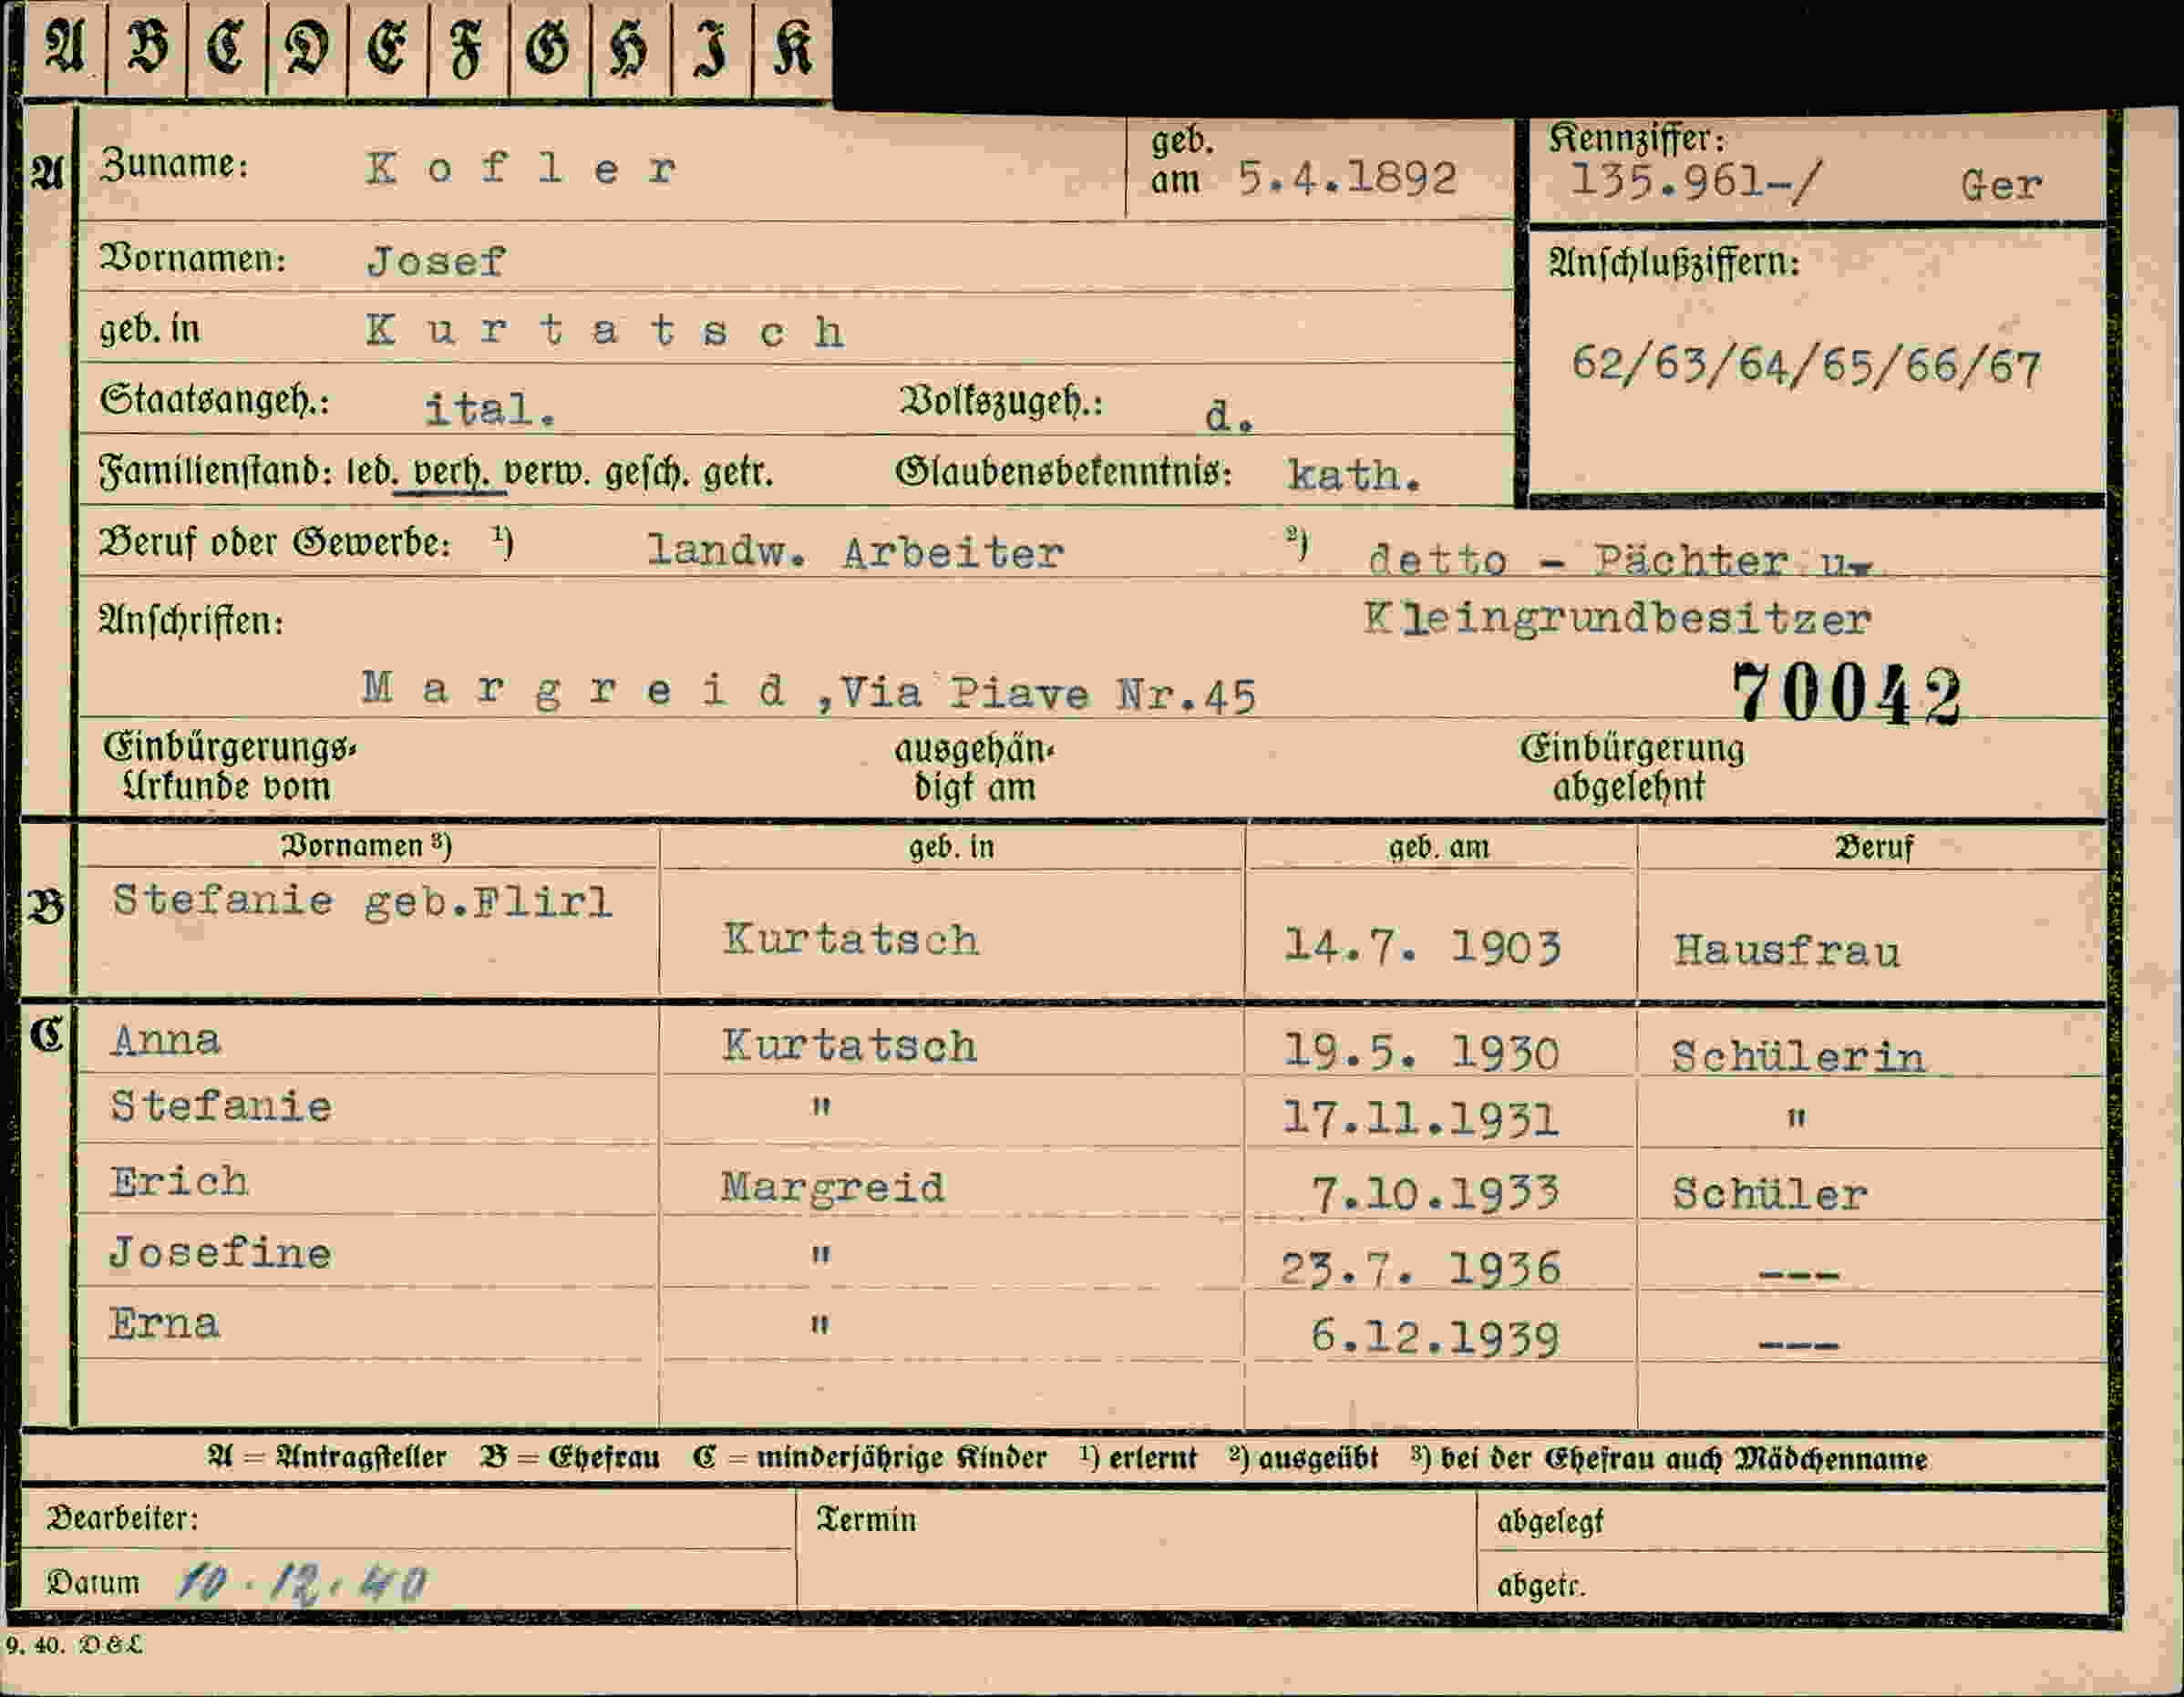Click the birth date "7.10.1933"
2184x1697 pixels.
click(x=1435, y=1193)
